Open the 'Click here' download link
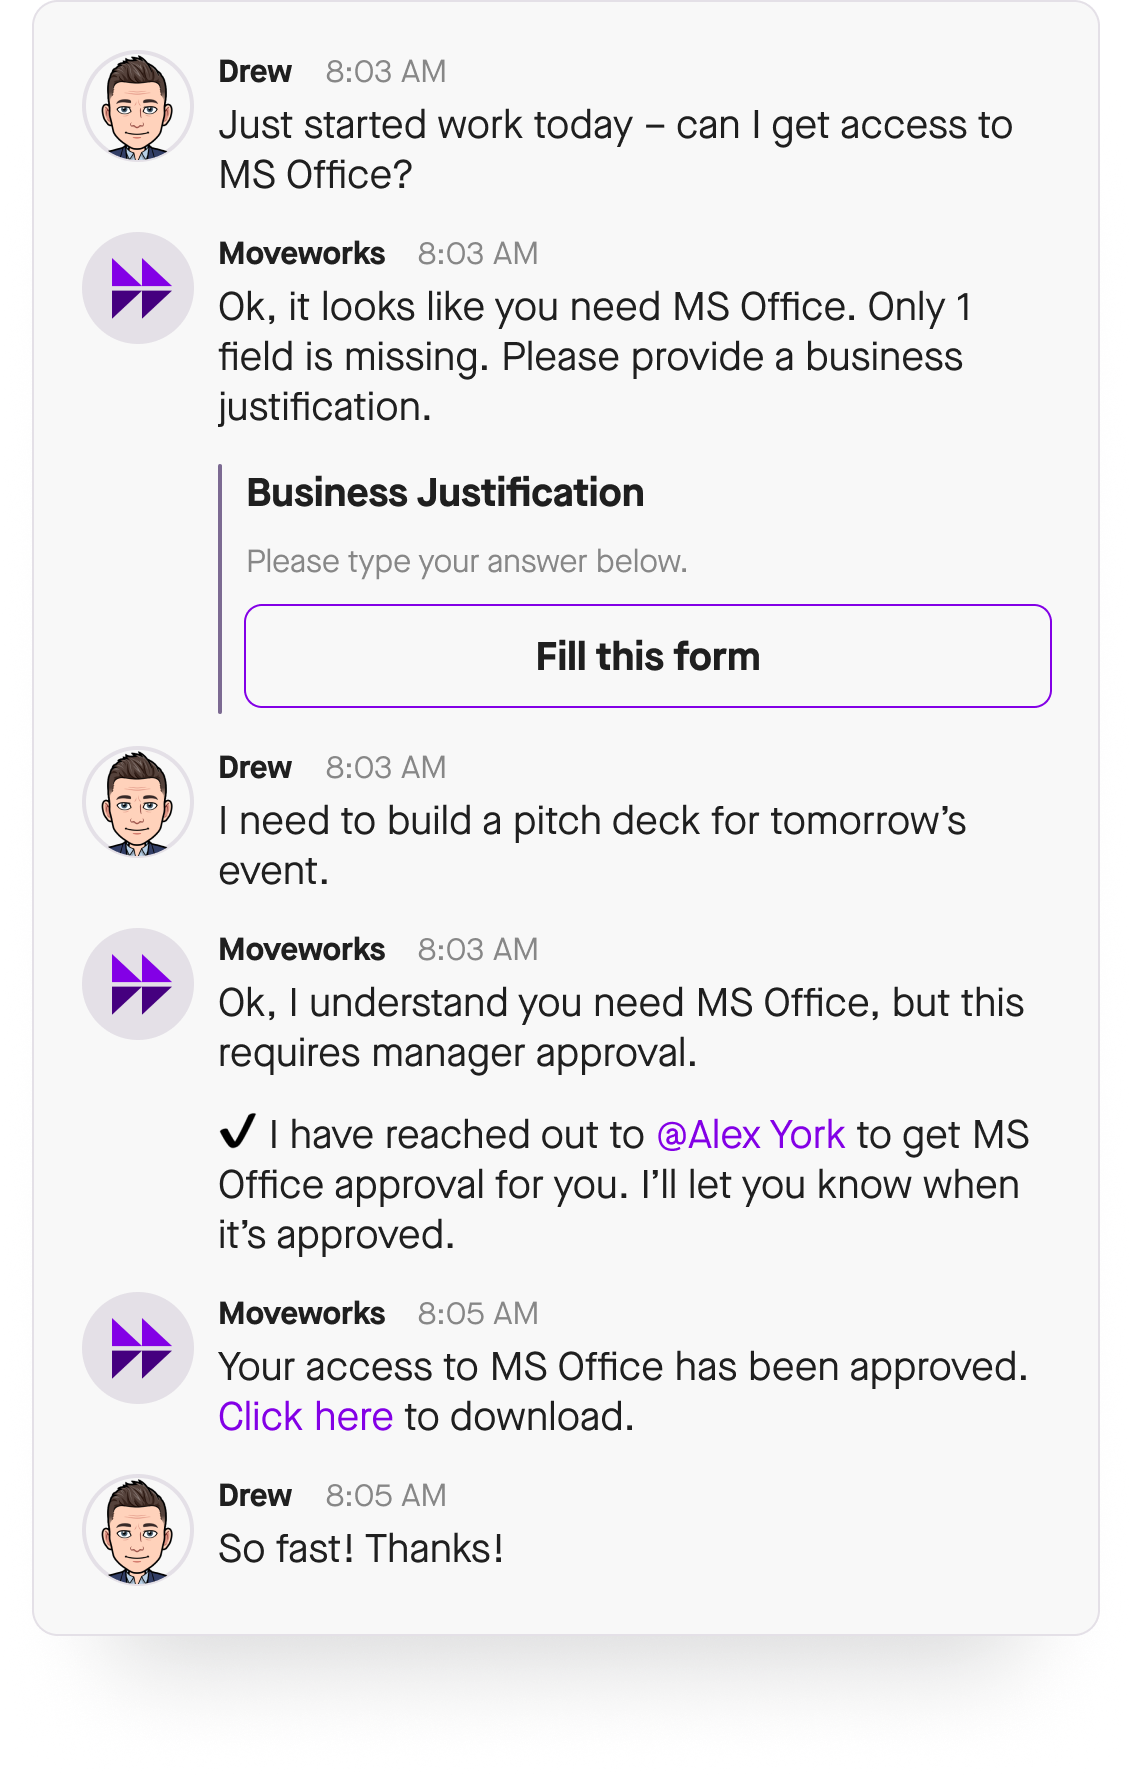 [x=306, y=1416]
